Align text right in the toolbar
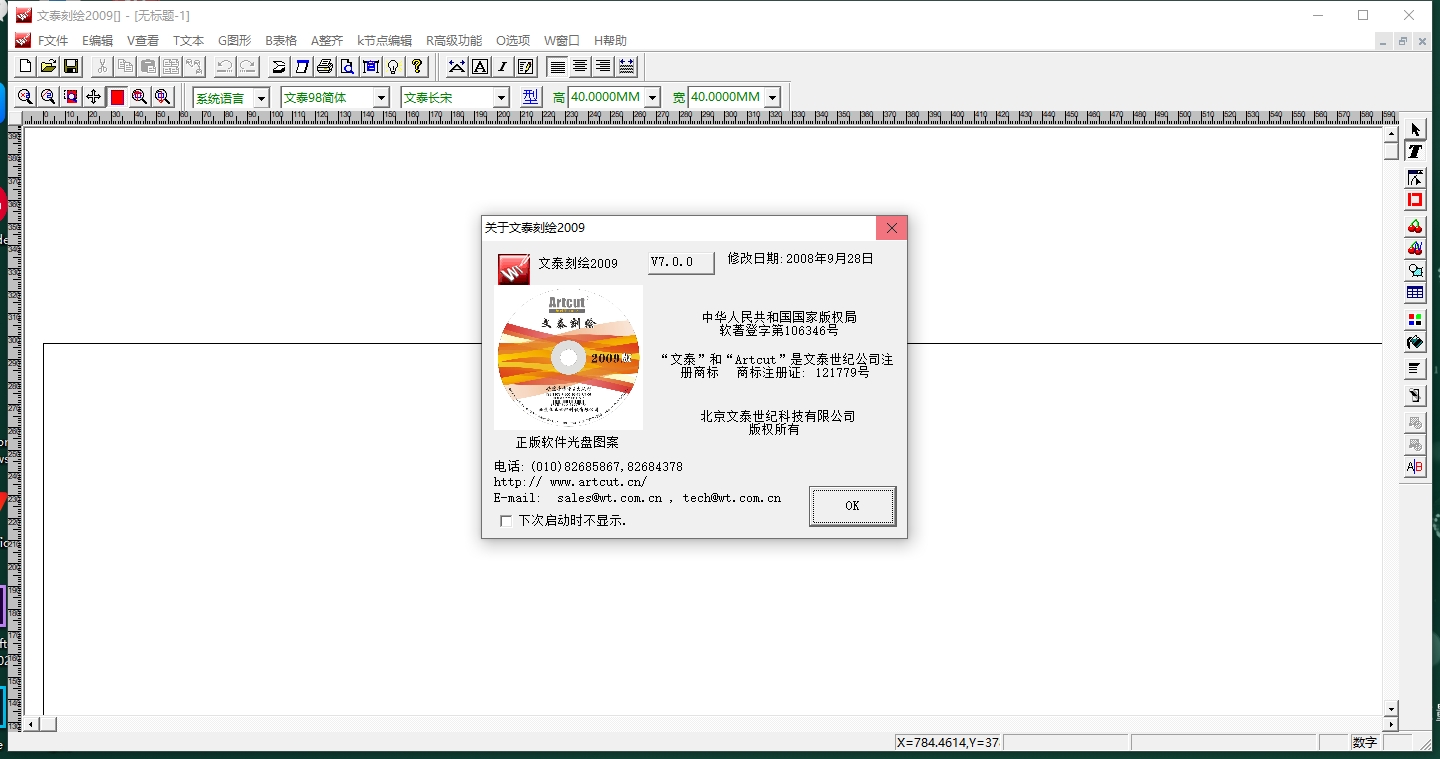The width and height of the screenshot is (1440, 759). [x=603, y=67]
